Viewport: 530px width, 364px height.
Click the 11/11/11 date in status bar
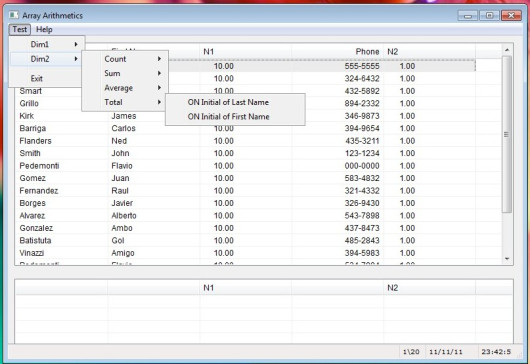446,352
